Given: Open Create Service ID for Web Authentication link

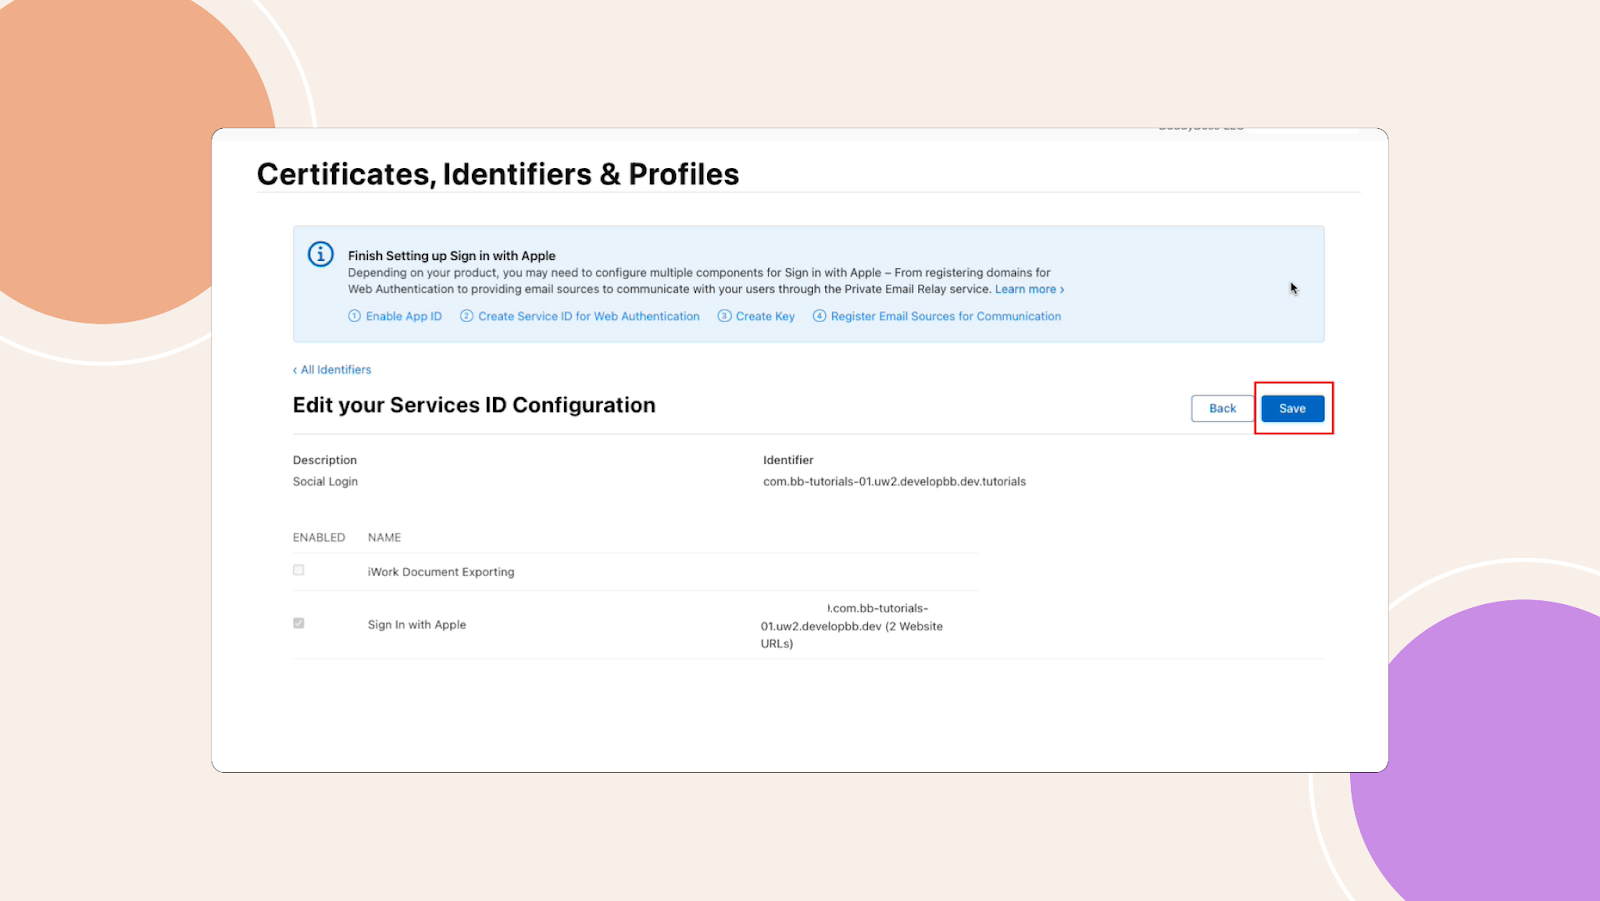Looking at the screenshot, I should 589,316.
